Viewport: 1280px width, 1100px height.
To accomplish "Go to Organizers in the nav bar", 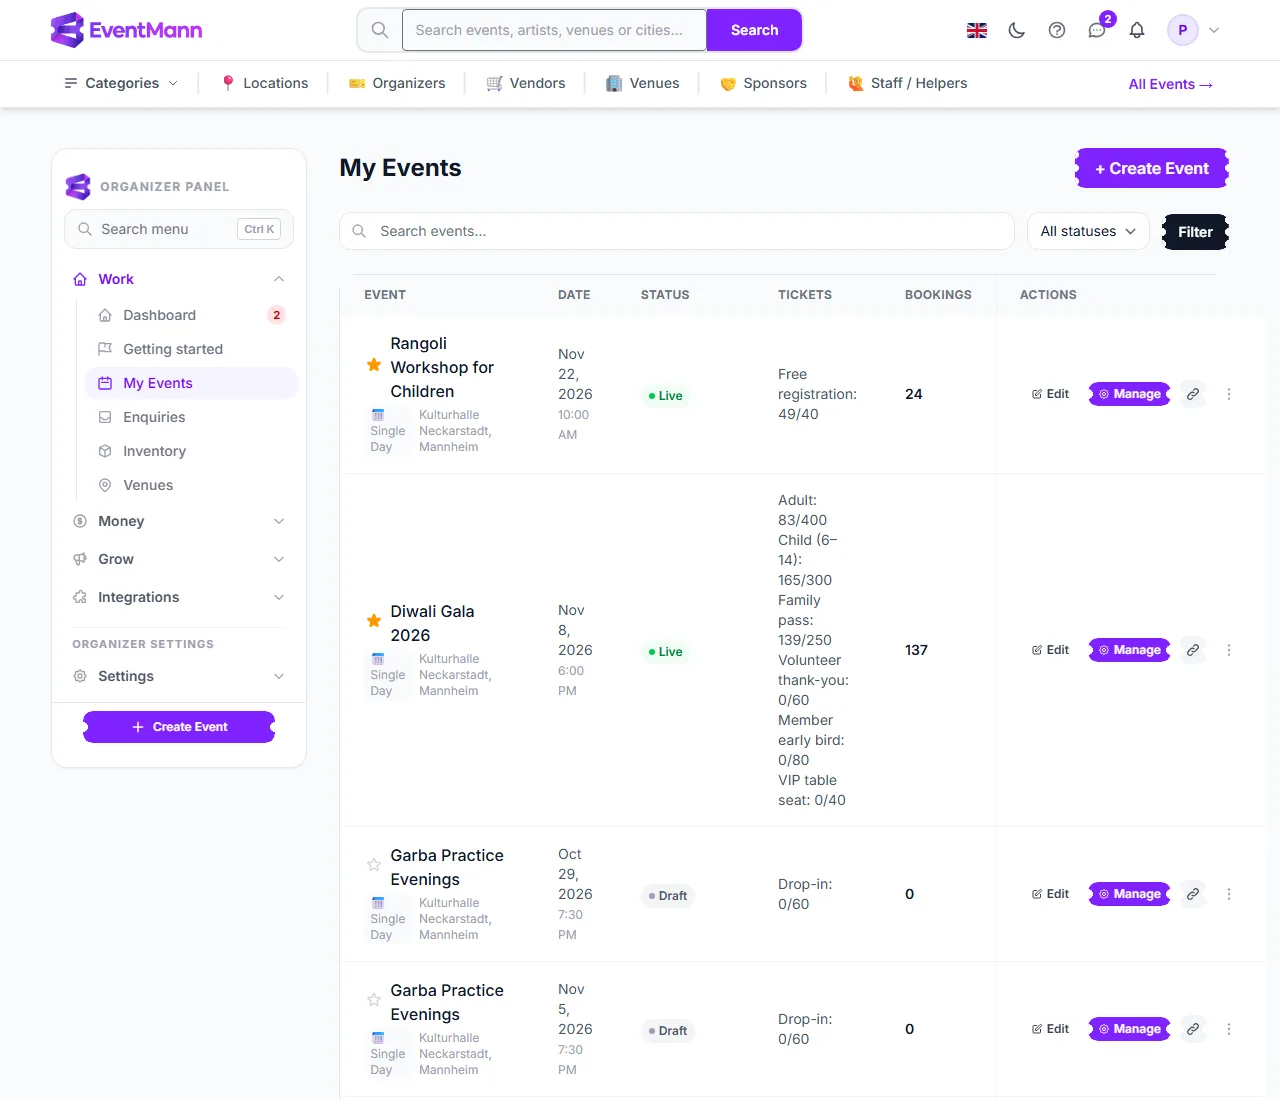I will click(397, 83).
